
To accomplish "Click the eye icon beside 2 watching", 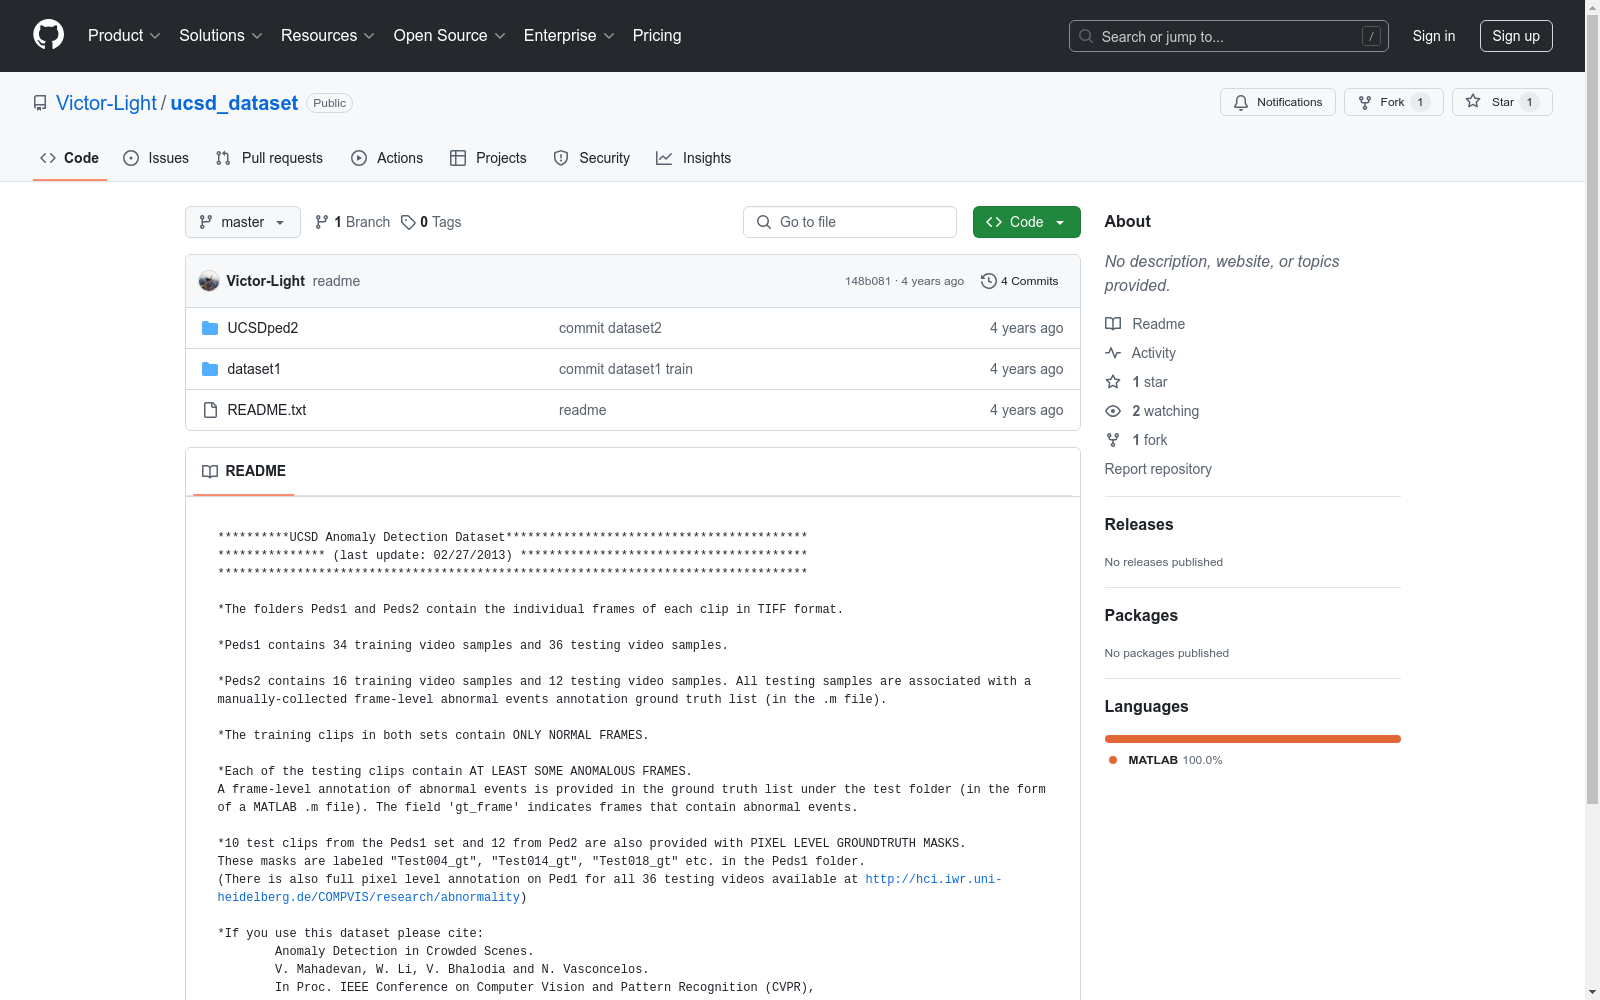I will pos(1113,411).
